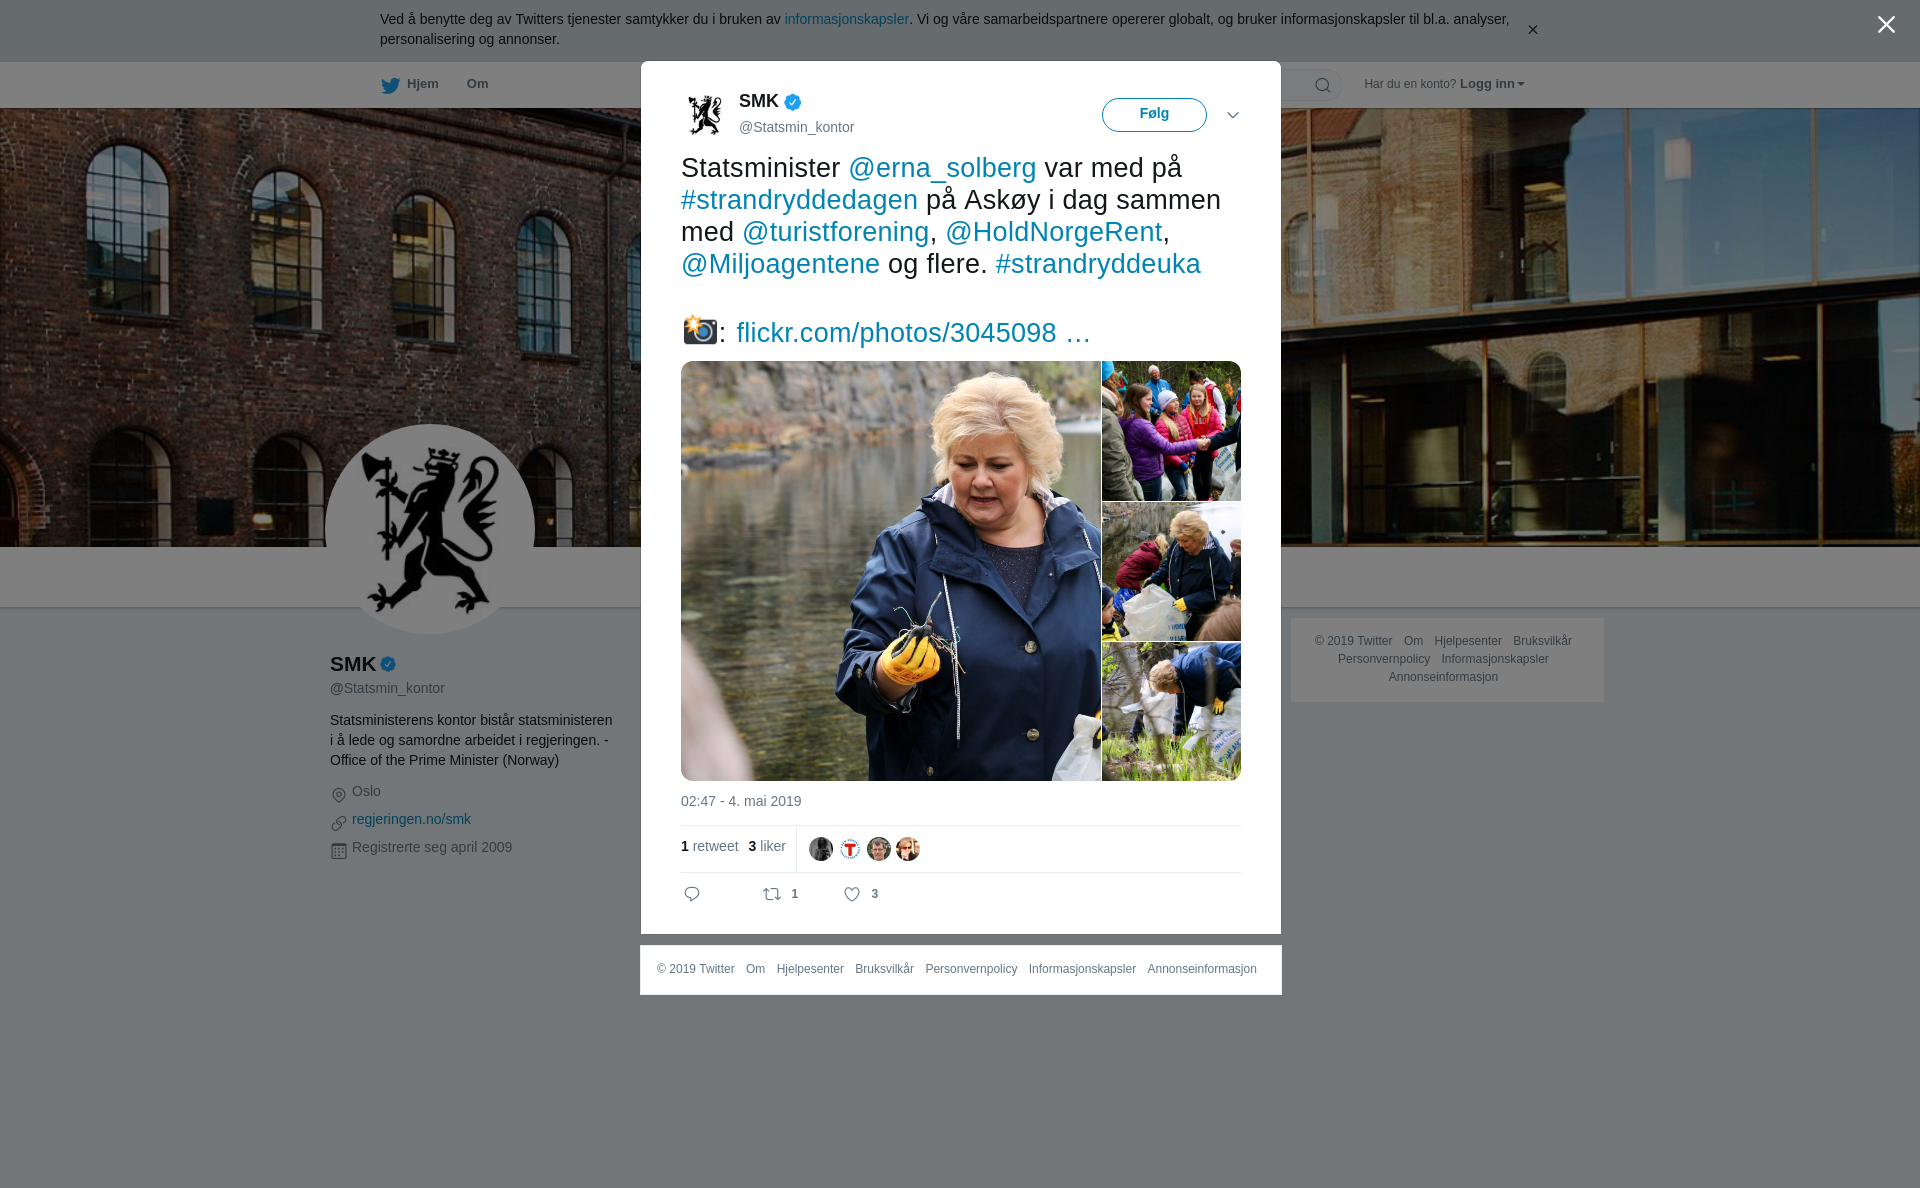Expand the tweet options chevron next to Følg

pyautogui.click(x=1233, y=115)
